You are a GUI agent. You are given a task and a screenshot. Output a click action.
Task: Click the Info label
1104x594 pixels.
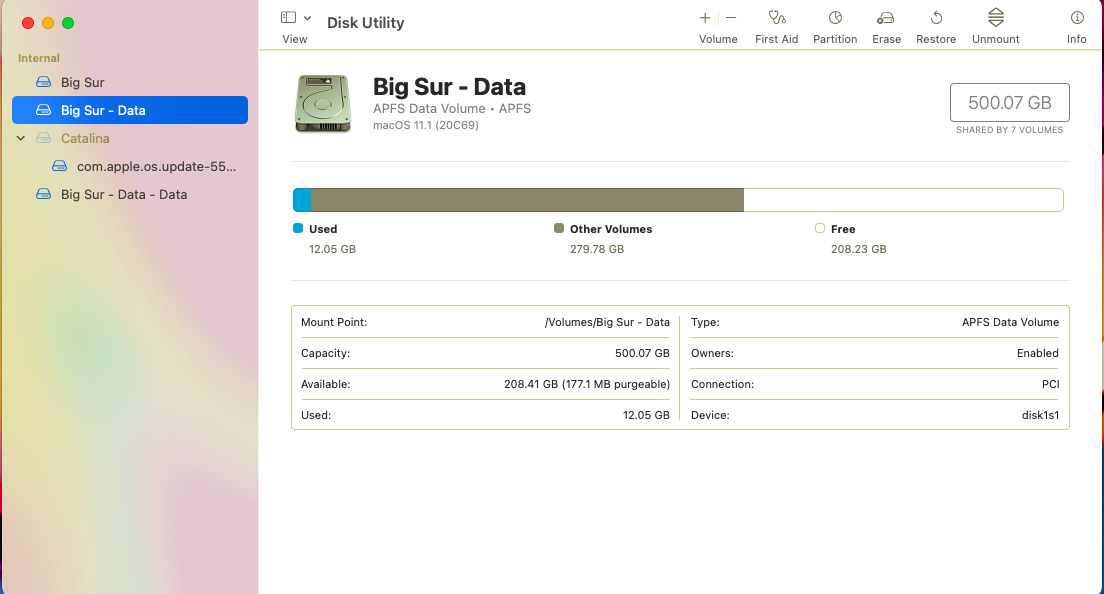tap(1077, 39)
